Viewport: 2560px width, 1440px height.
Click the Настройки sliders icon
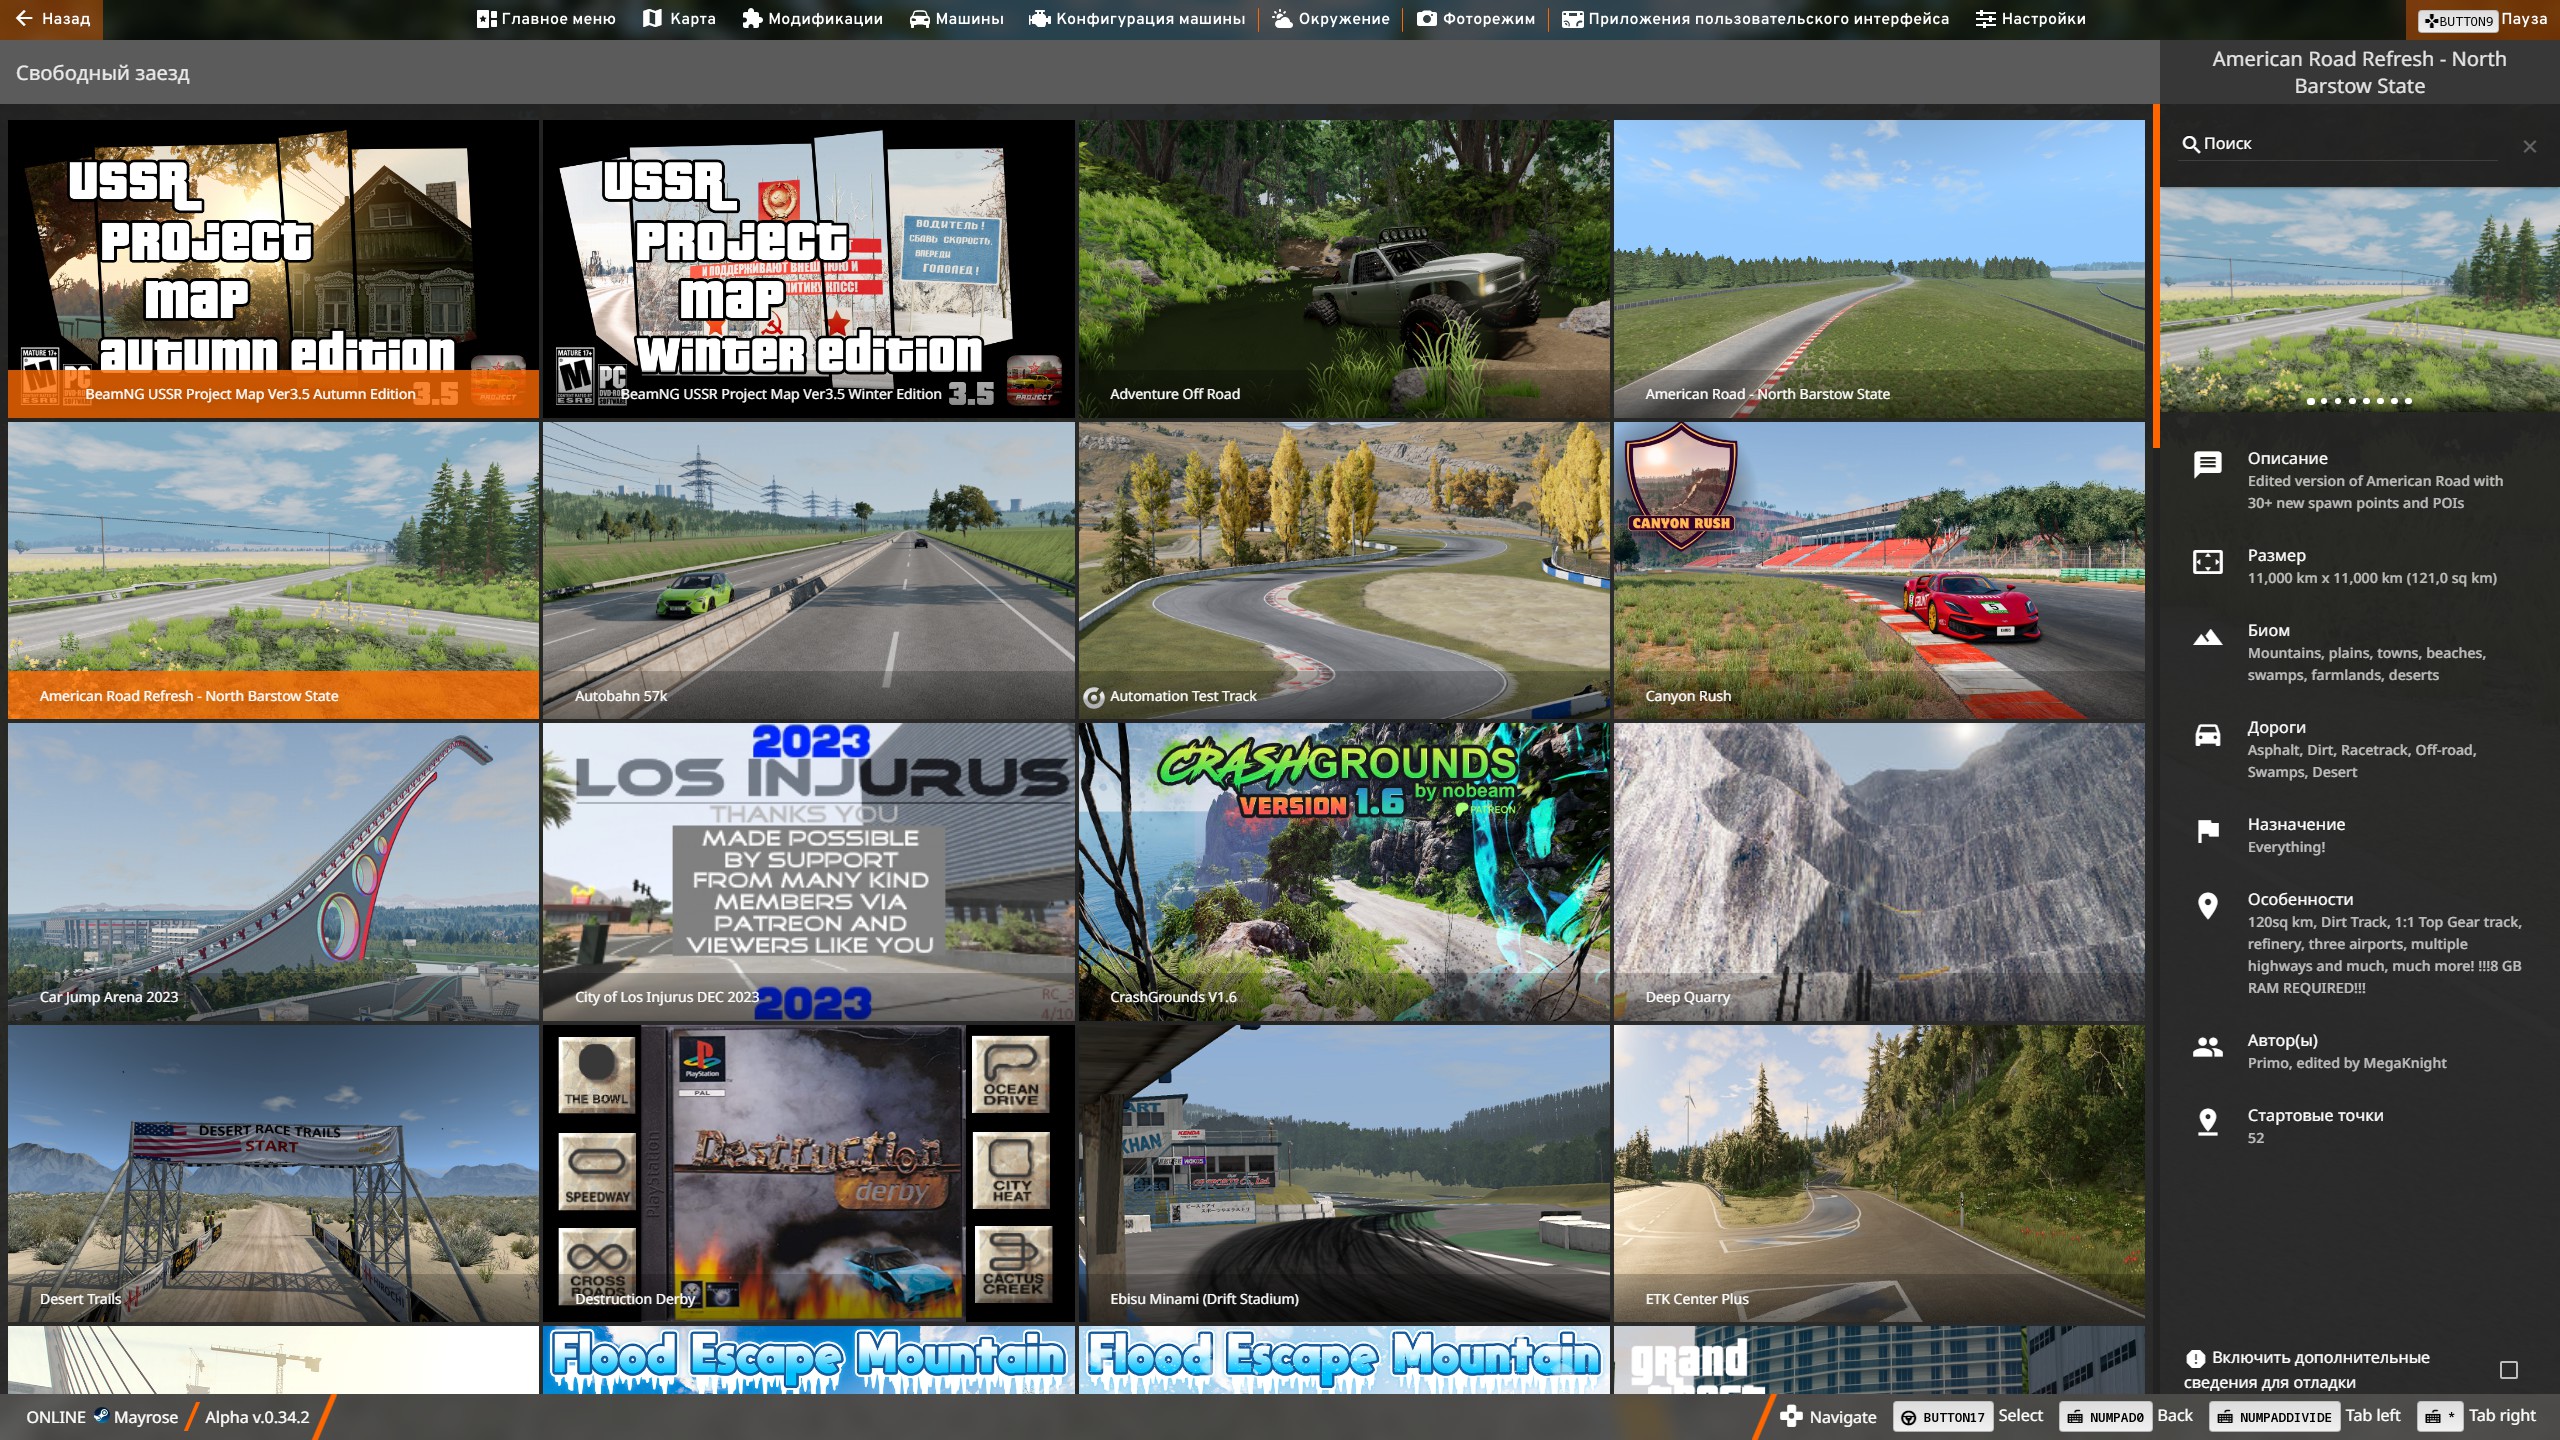point(1986,19)
